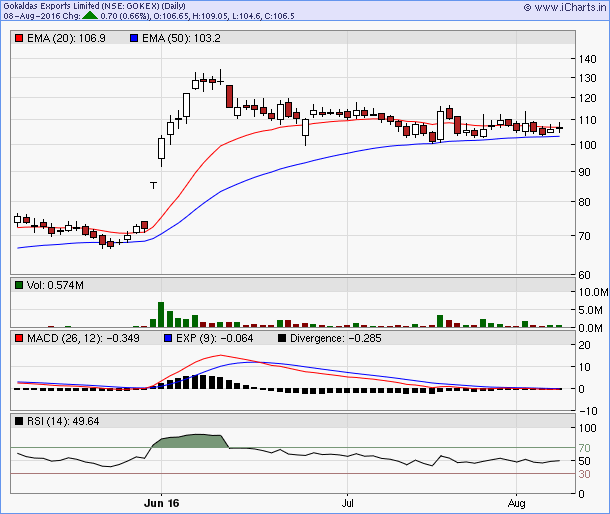Click the EMA (50): 103.2 label
This screenshot has width=610, height=514.
pos(181,38)
